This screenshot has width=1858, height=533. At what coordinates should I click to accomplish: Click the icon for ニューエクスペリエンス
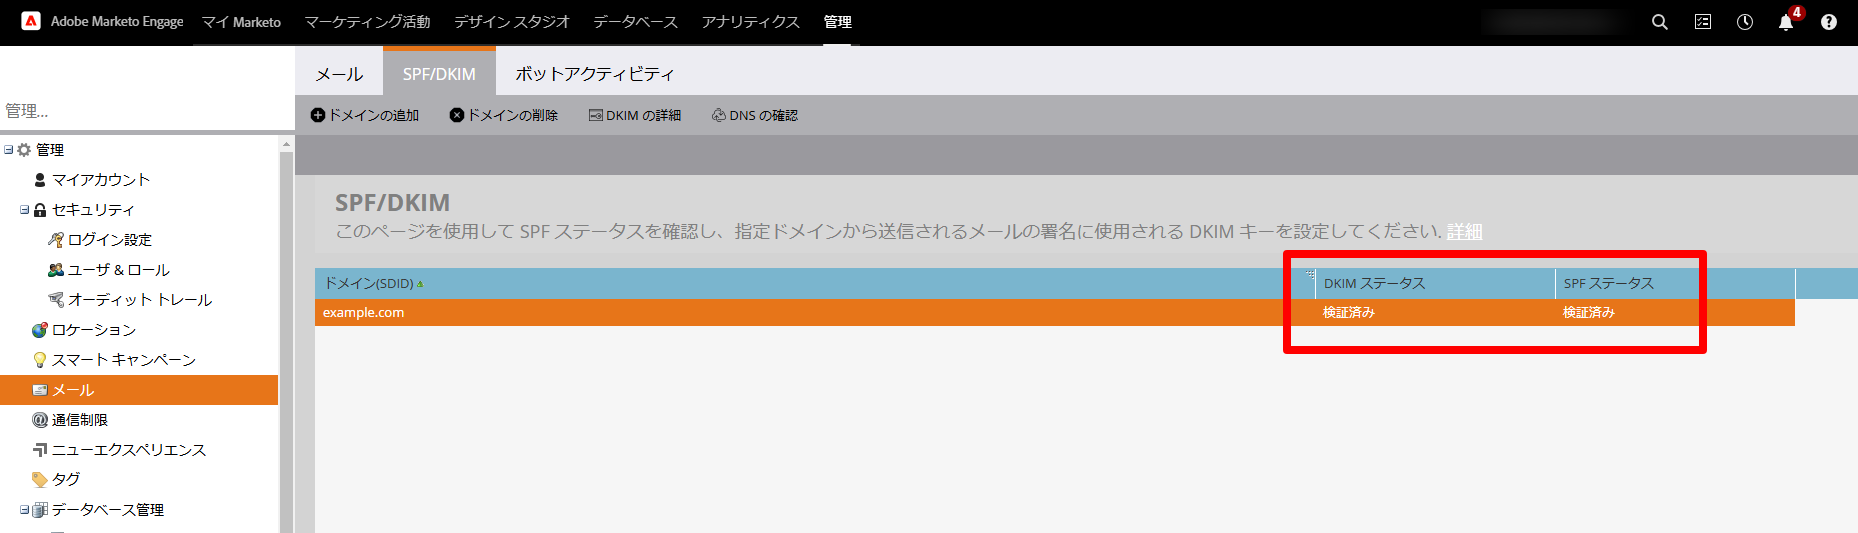40,450
